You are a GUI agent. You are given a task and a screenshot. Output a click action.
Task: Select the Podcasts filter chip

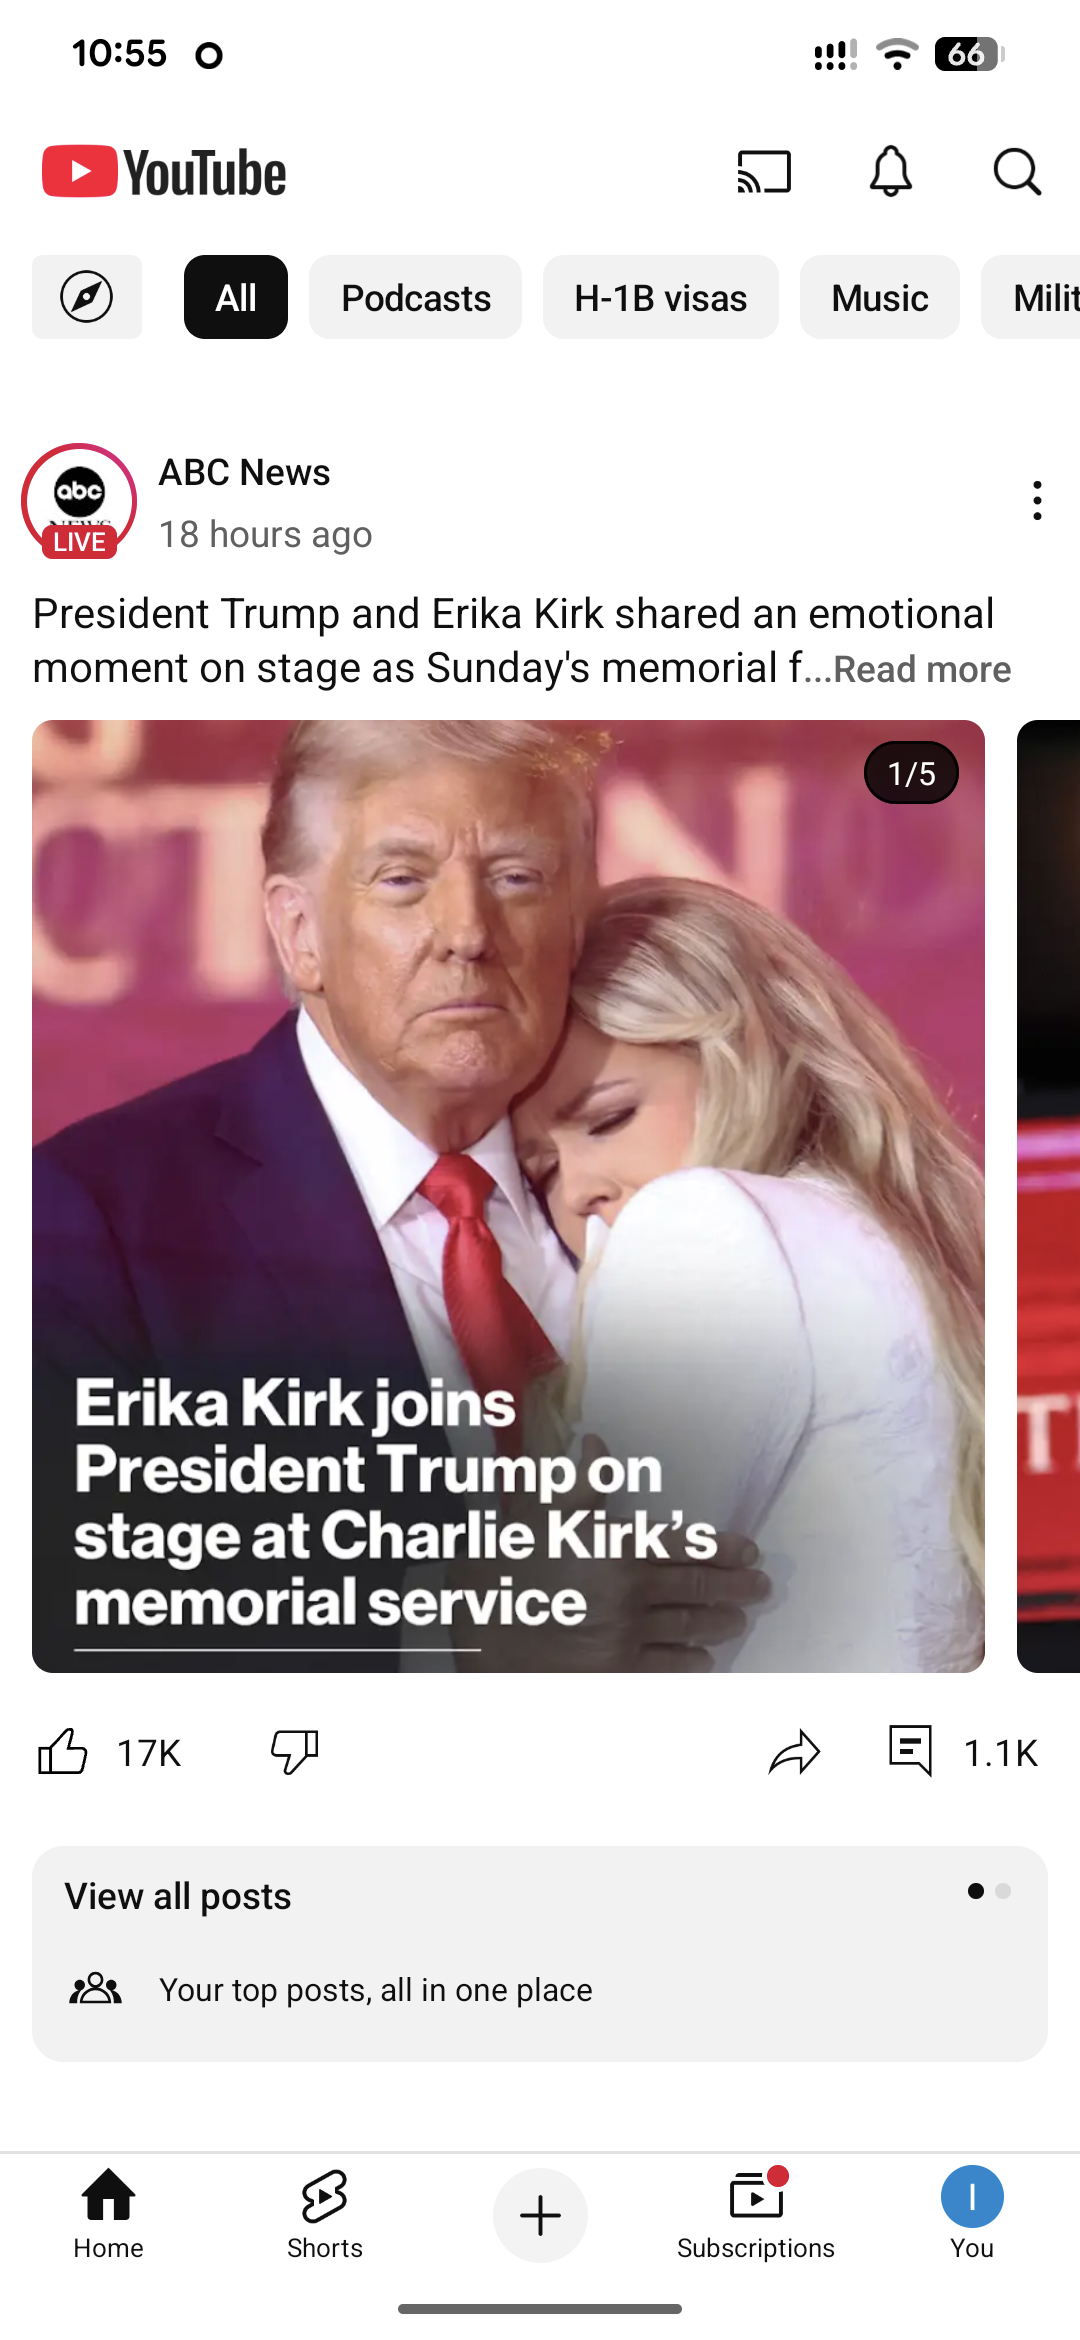416,297
